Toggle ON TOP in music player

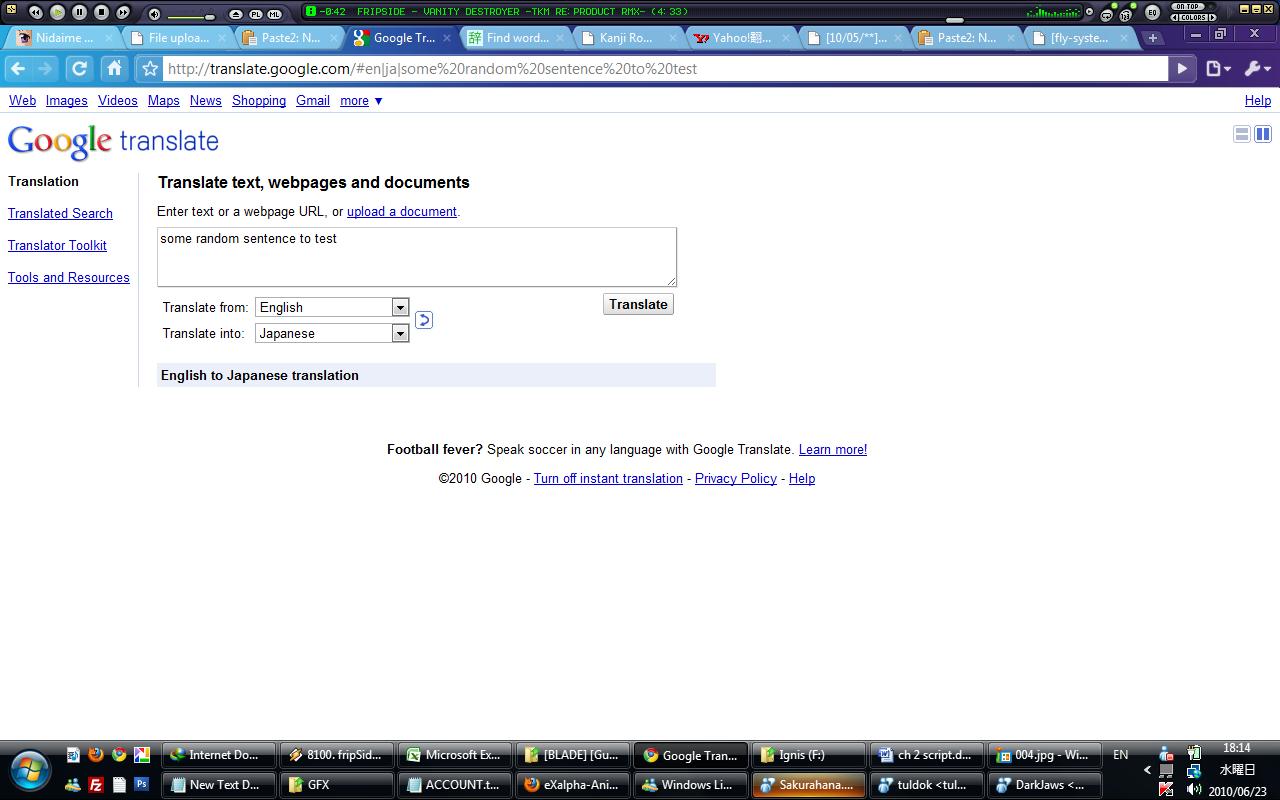point(1189,7)
